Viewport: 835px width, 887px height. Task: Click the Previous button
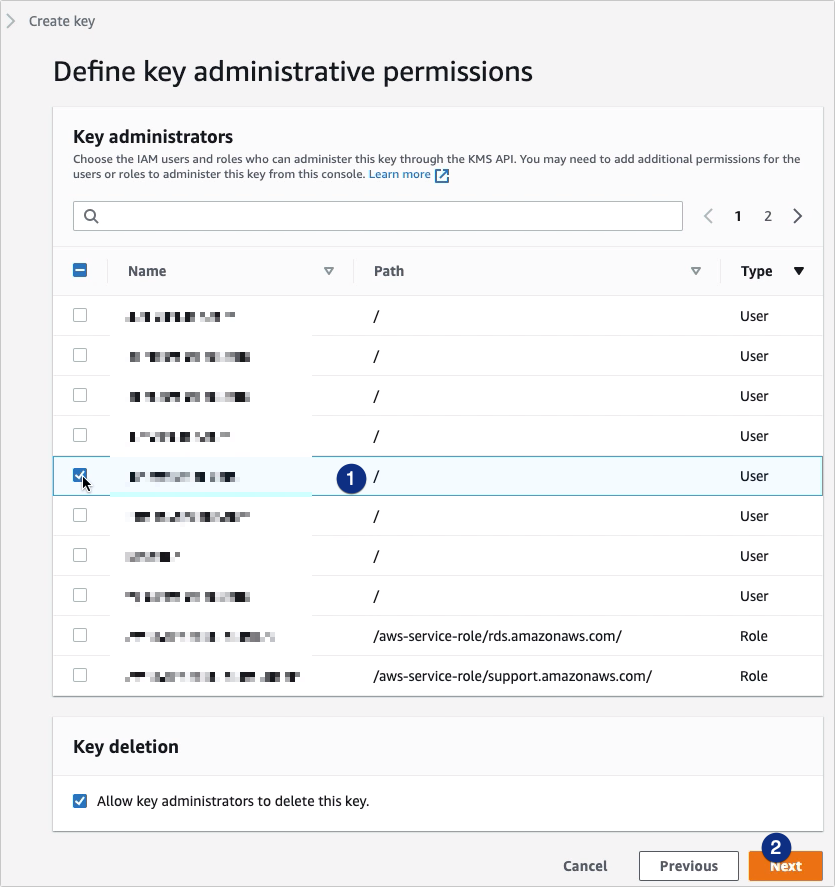[x=689, y=866]
